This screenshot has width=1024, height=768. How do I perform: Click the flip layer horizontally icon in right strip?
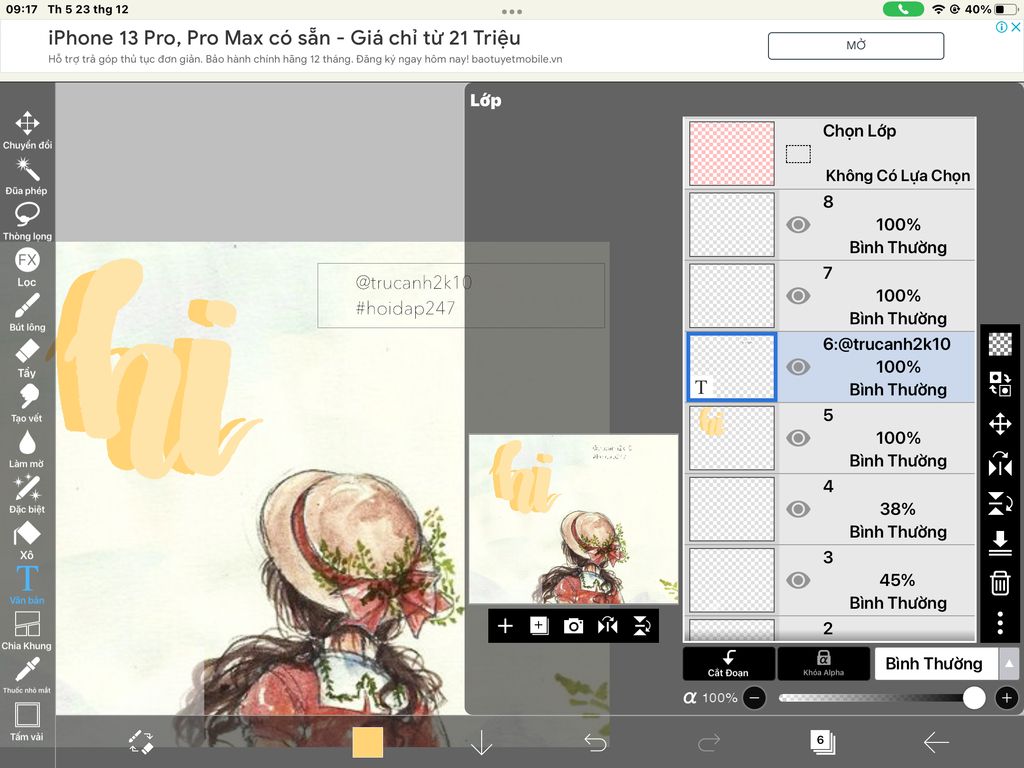[x=1000, y=463]
